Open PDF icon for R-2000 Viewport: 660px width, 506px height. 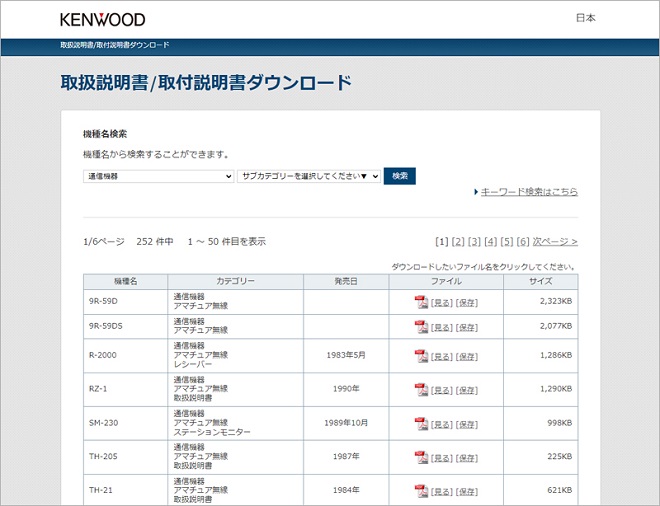[421, 356]
